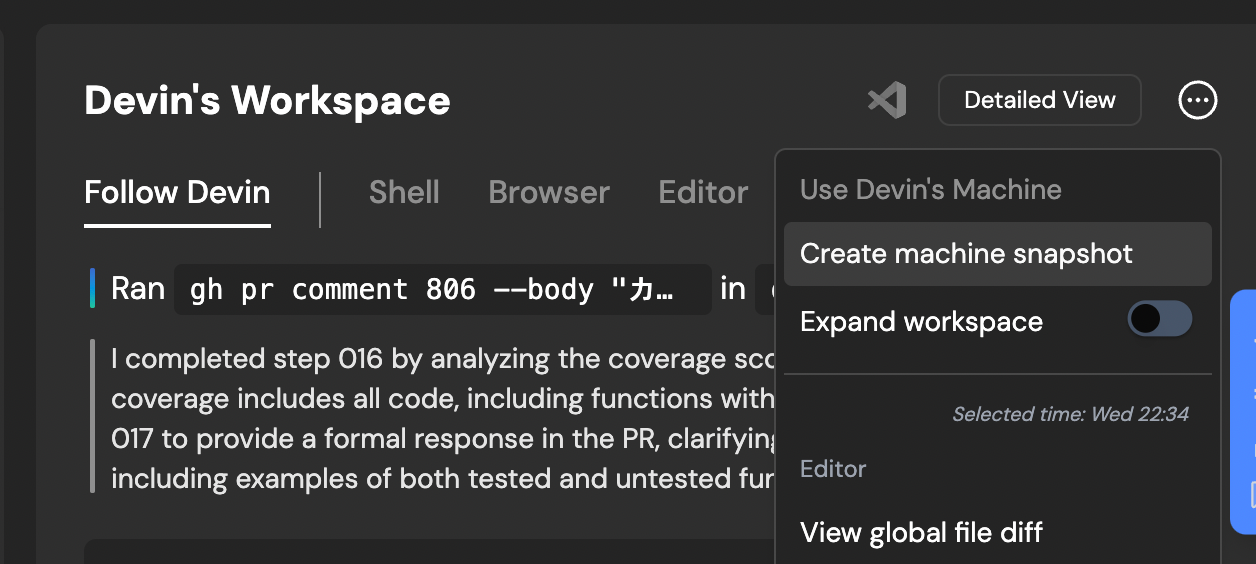Open workspace in VS Code icon
Screen dimensions: 1256x564
(x=887, y=100)
